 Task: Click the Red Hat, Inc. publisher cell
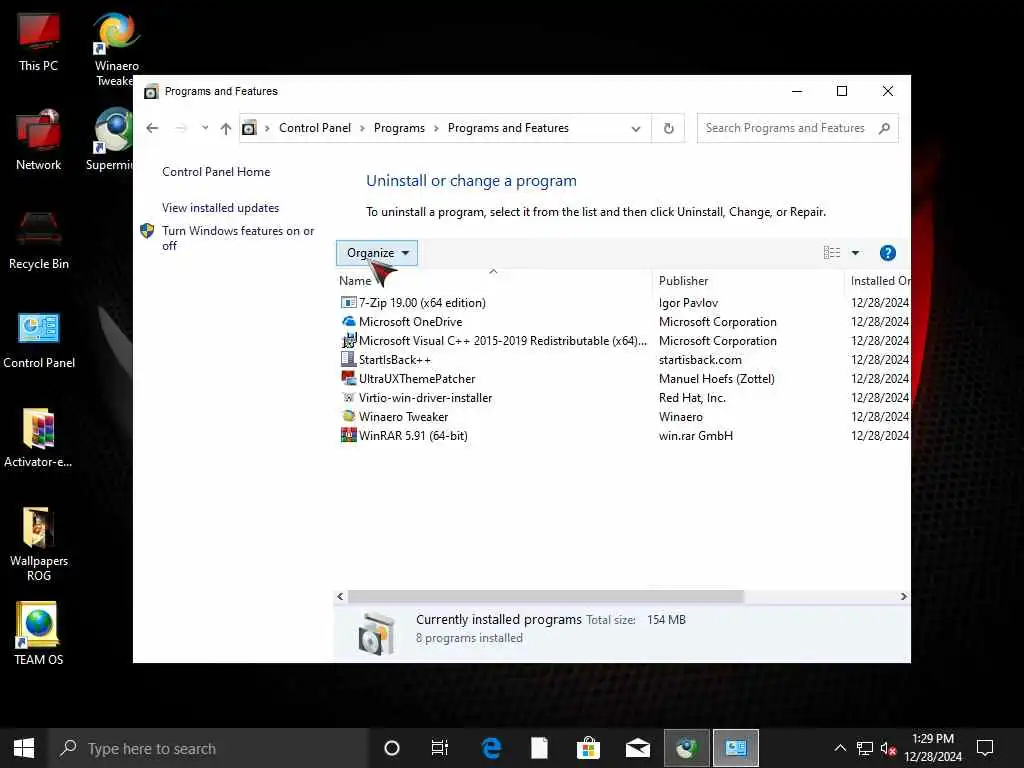click(x=692, y=397)
